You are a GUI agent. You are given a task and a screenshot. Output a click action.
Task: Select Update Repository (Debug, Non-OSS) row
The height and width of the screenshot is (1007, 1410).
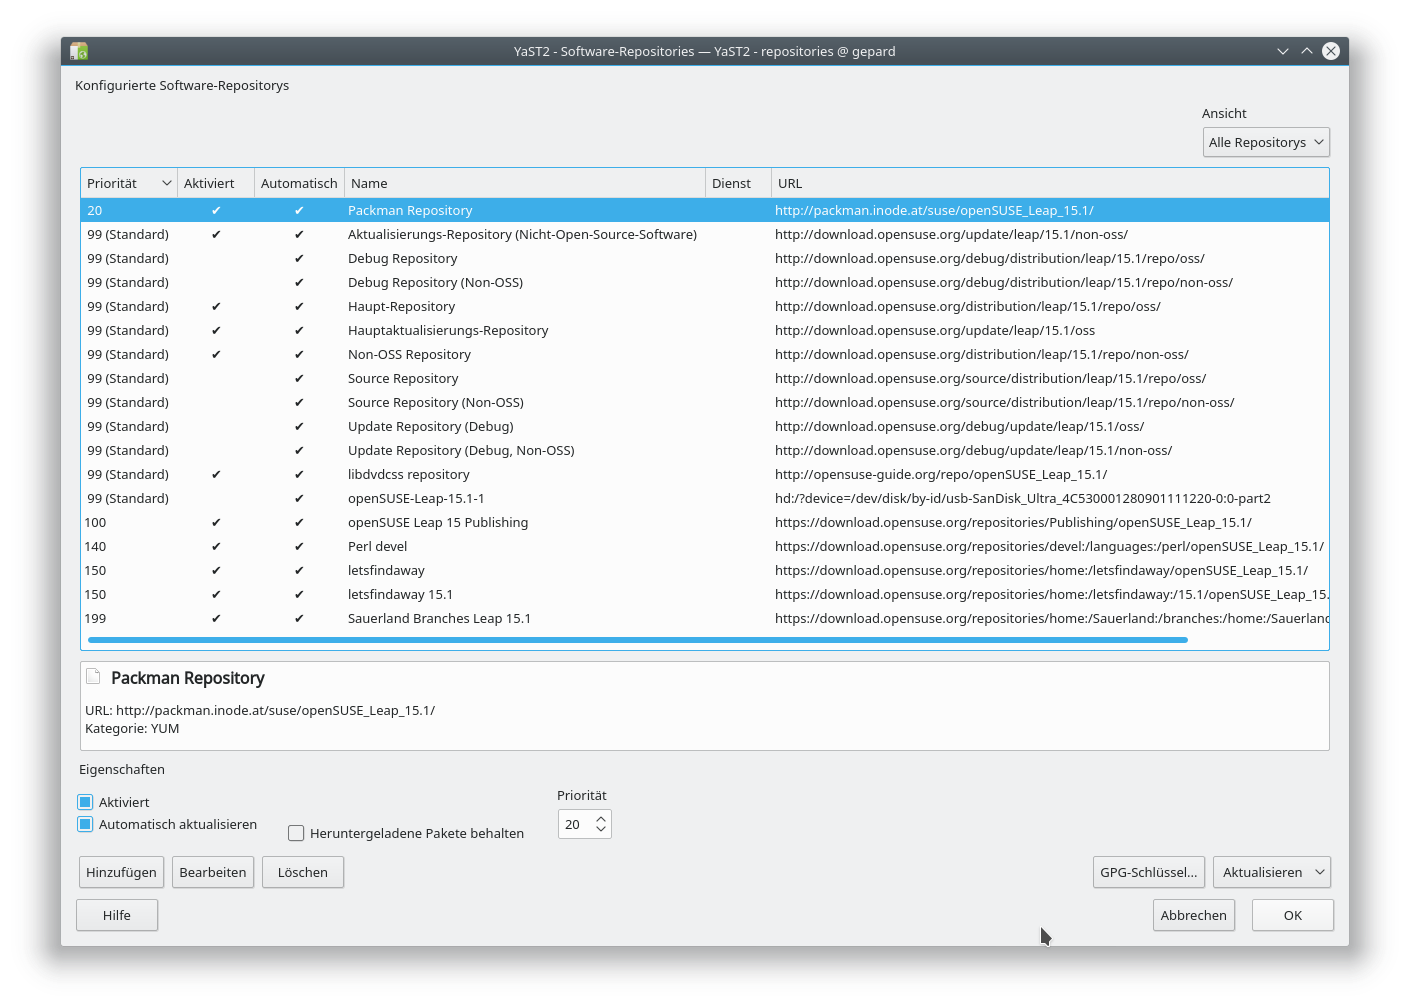coord(705,450)
